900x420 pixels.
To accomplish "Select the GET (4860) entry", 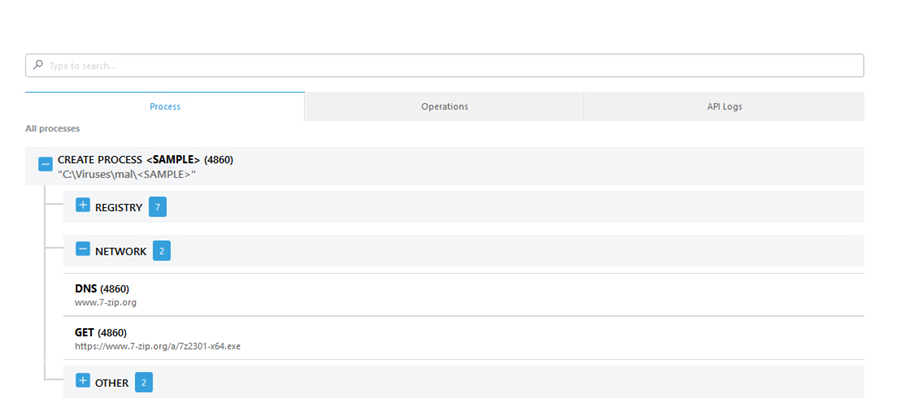I will [x=463, y=339].
